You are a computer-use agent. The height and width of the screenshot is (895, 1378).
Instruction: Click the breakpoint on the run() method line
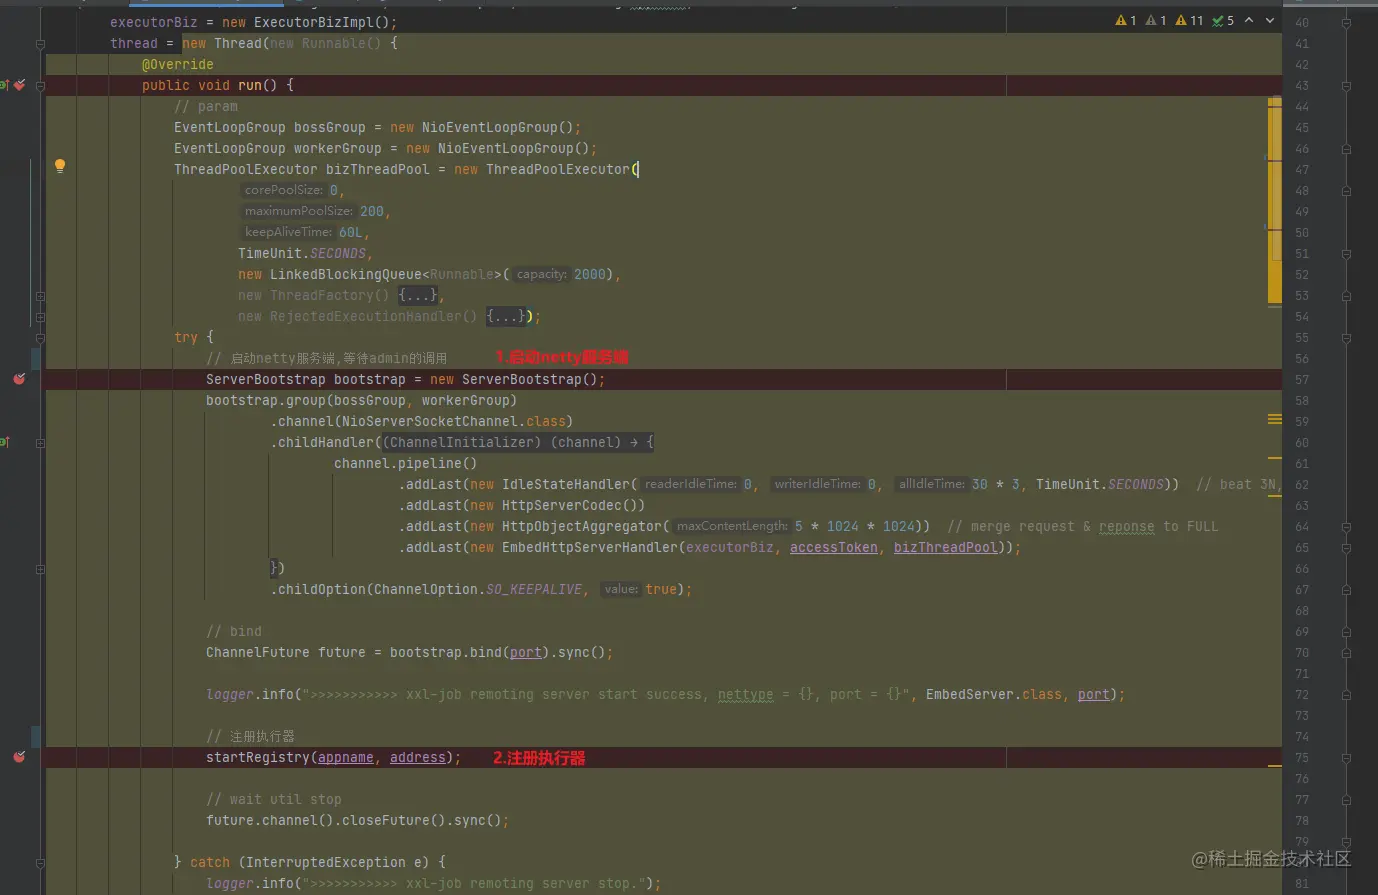(x=19, y=85)
